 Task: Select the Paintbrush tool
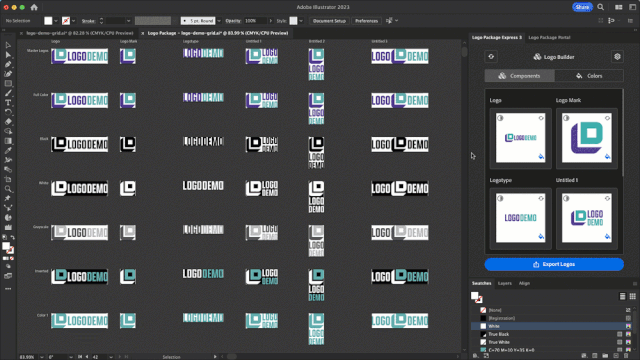pos(8,93)
